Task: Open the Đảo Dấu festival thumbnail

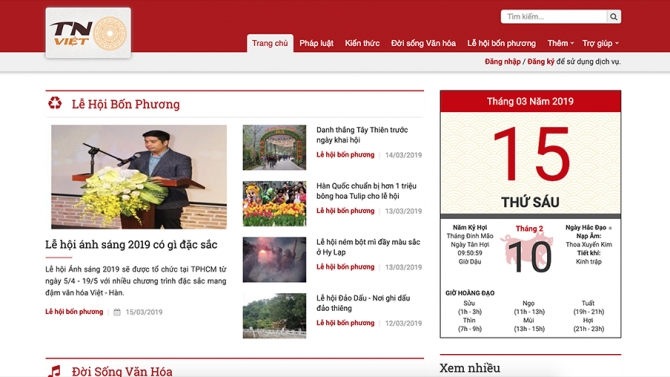Action: coord(274,316)
